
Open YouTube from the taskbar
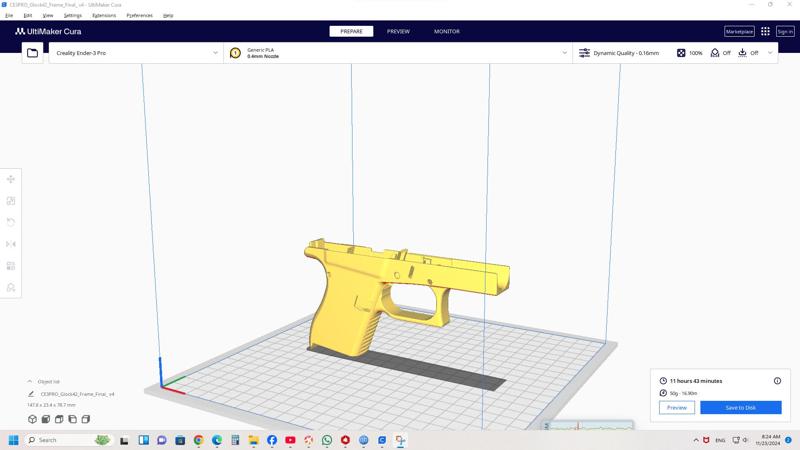coord(290,440)
